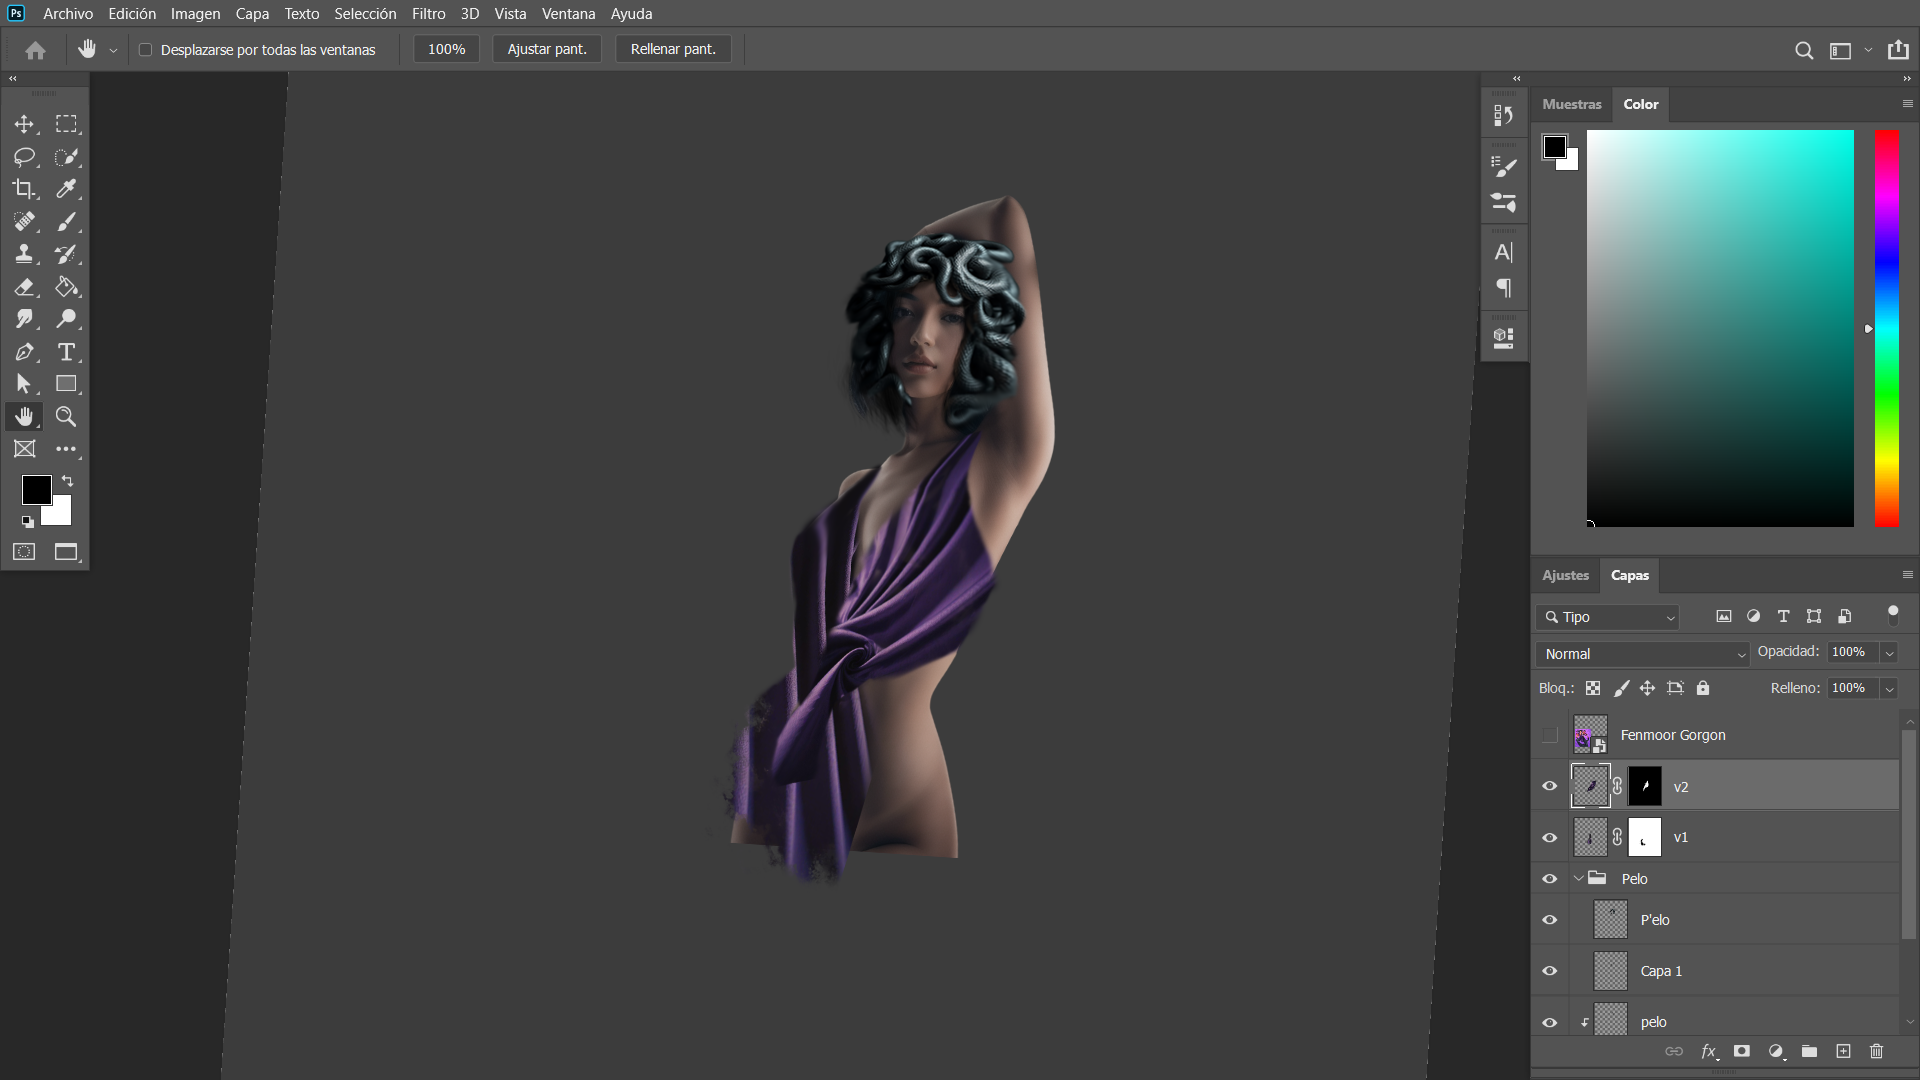
Task: Hide the Capa 1 layer
Action: tap(1550, 971)
